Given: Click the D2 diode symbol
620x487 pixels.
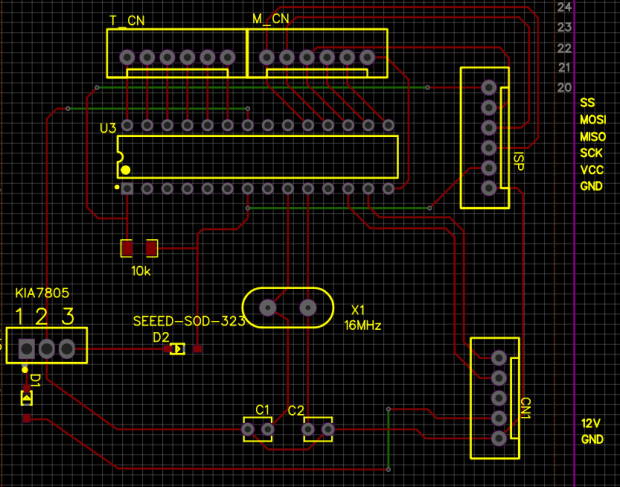Looking at the screenshot, I should 178,349.
